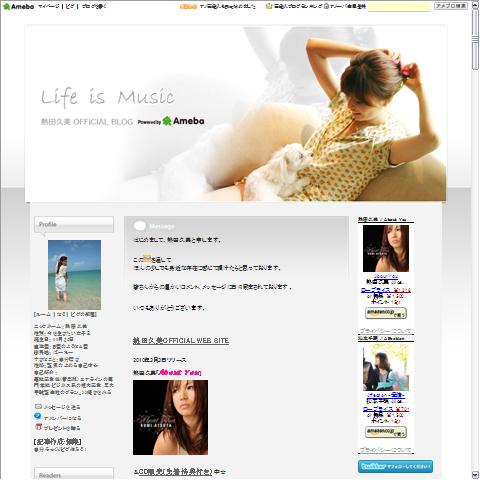Click the Ameba logo in the top bar
Image resolution: width=480 pixels, height=480 pixels.
pos(18,6)
